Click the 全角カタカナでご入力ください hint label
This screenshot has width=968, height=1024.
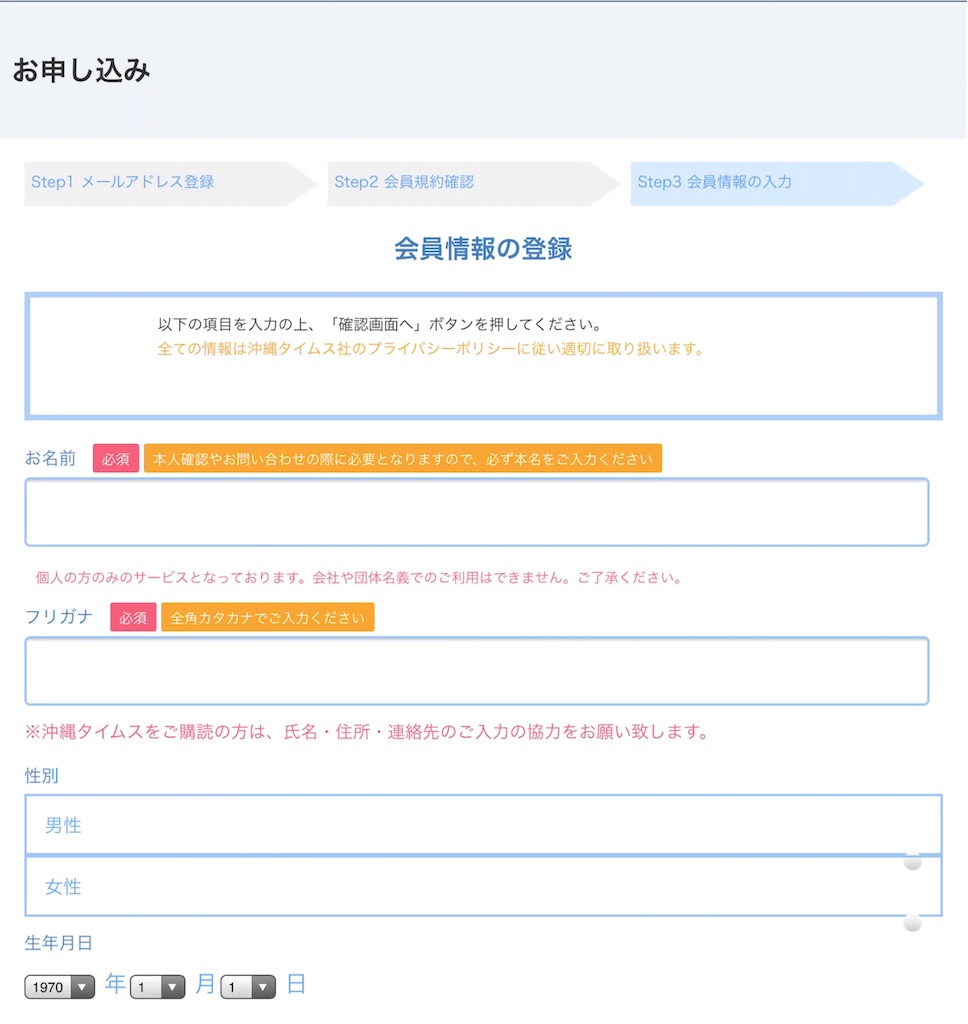[268, 617]
